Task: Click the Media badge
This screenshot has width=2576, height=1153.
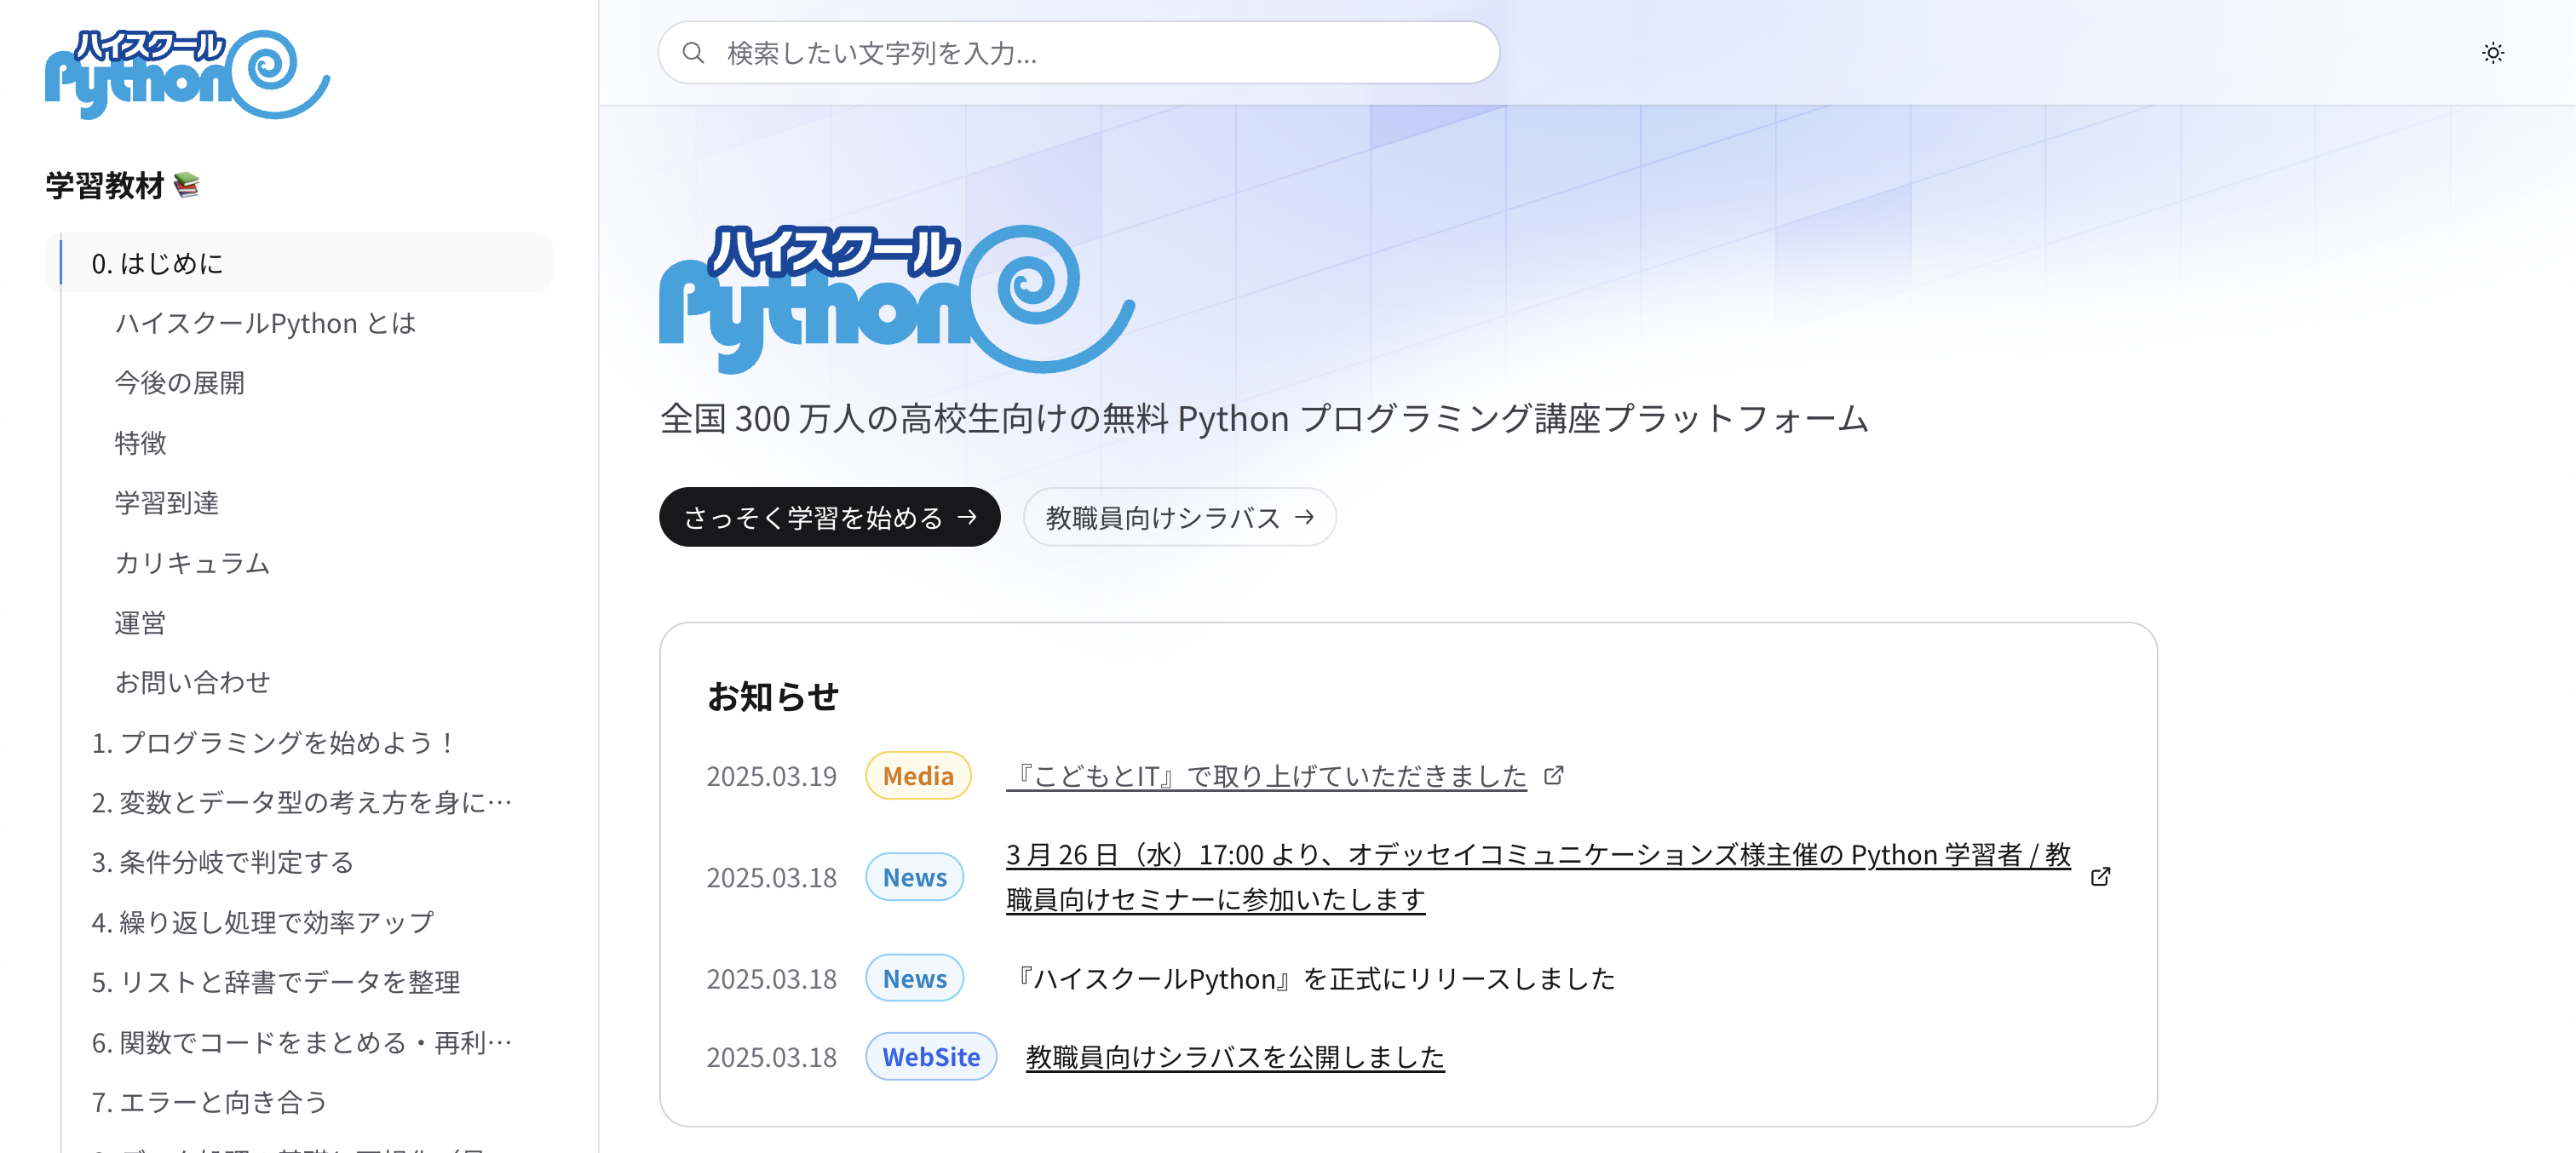Action: 918,776
